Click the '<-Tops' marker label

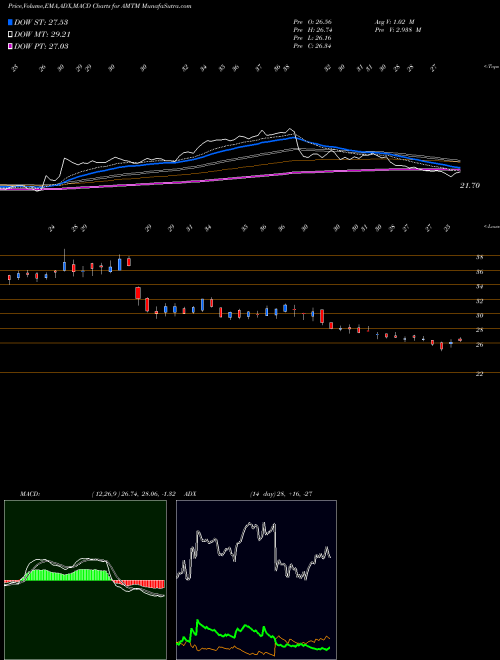pos(492,66)
